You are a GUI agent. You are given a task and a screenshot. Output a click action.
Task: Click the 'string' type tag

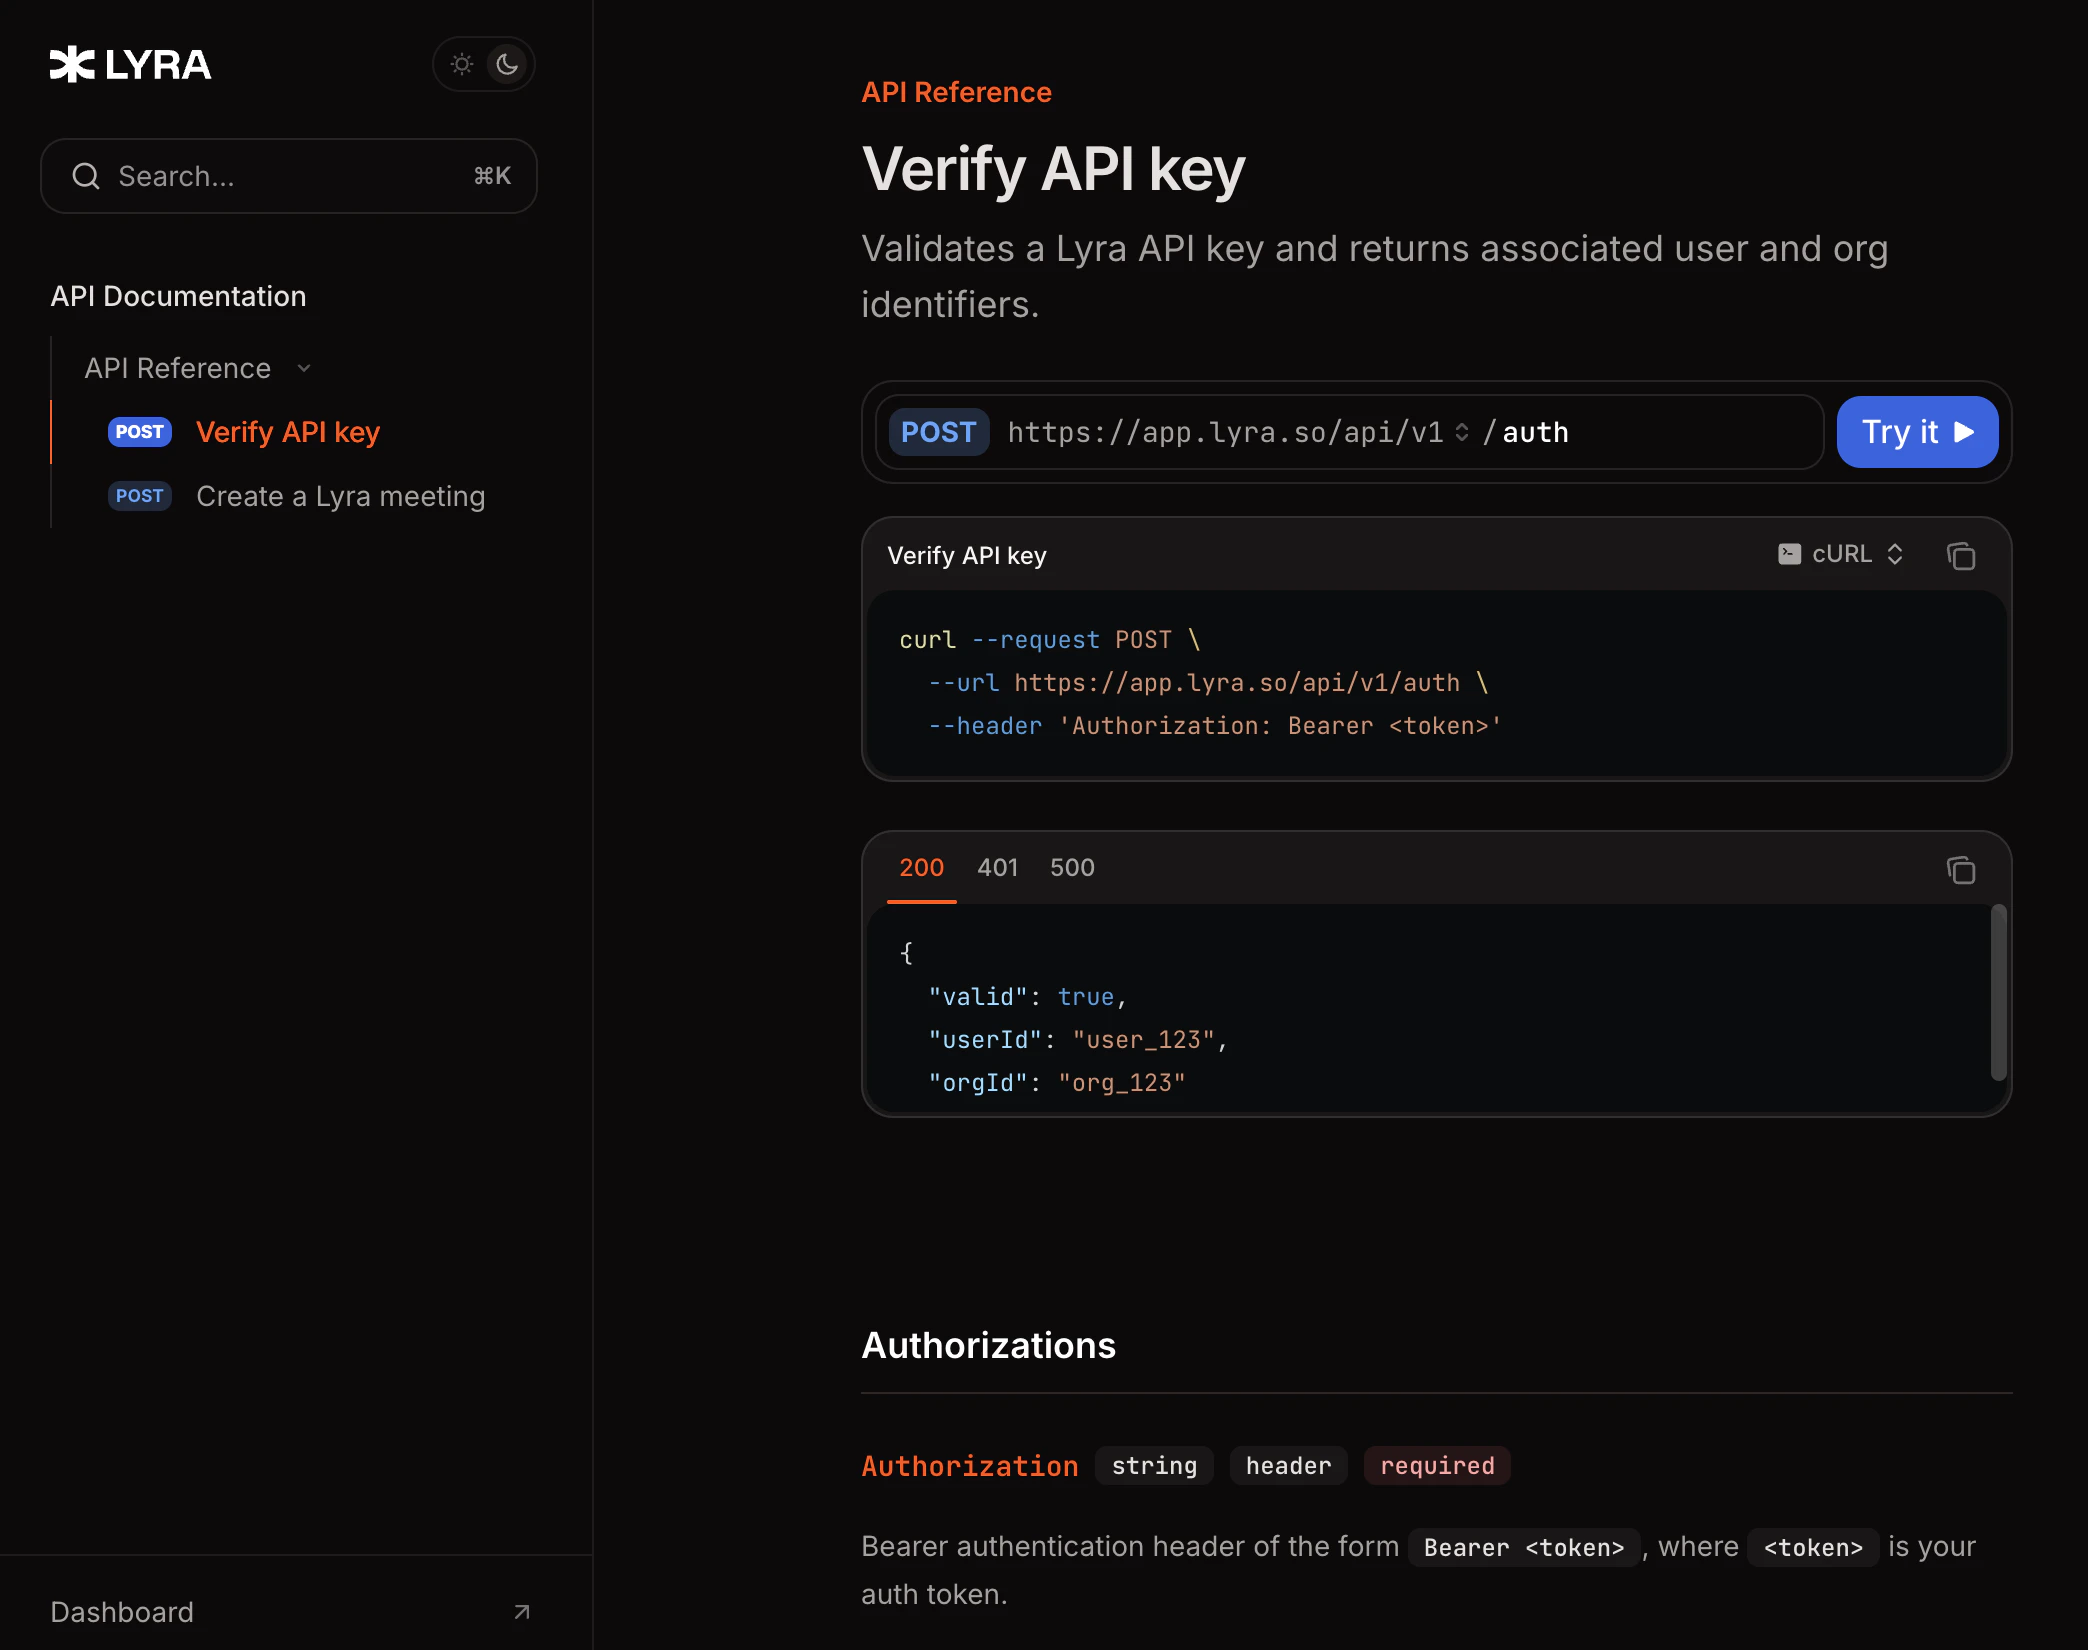tap(1154, 1466)
